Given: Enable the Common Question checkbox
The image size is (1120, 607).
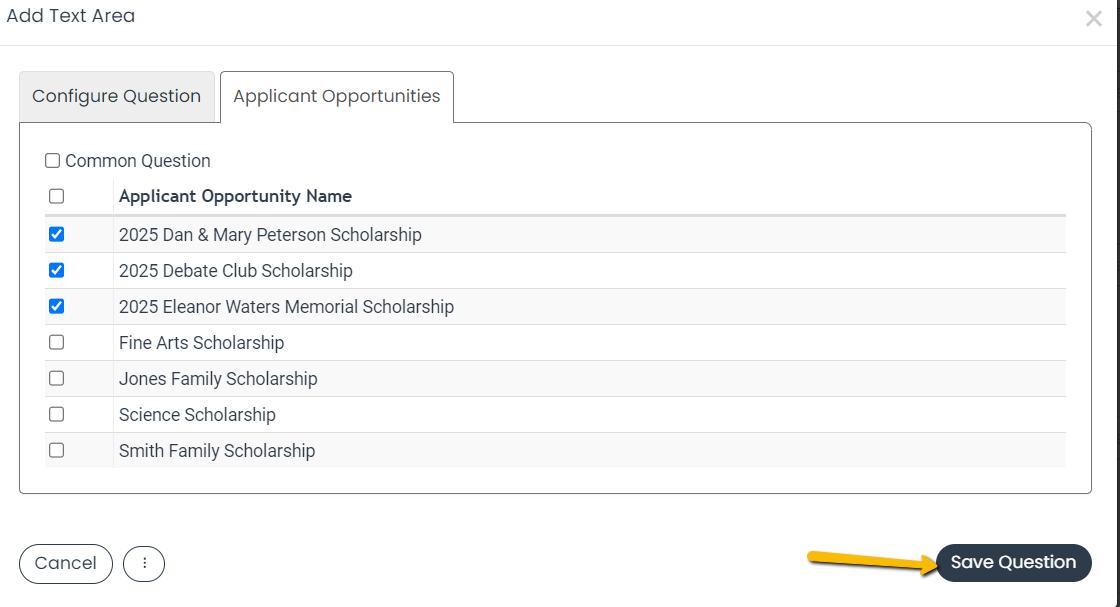Looking at the screenshot, I should 52,161.
